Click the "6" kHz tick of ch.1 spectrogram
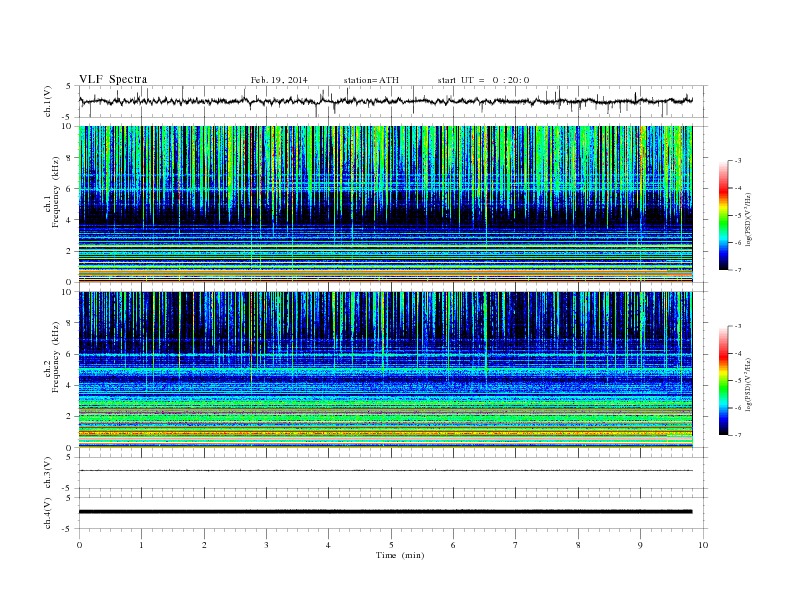The image size is (792, 612). [x=69, y=189]
